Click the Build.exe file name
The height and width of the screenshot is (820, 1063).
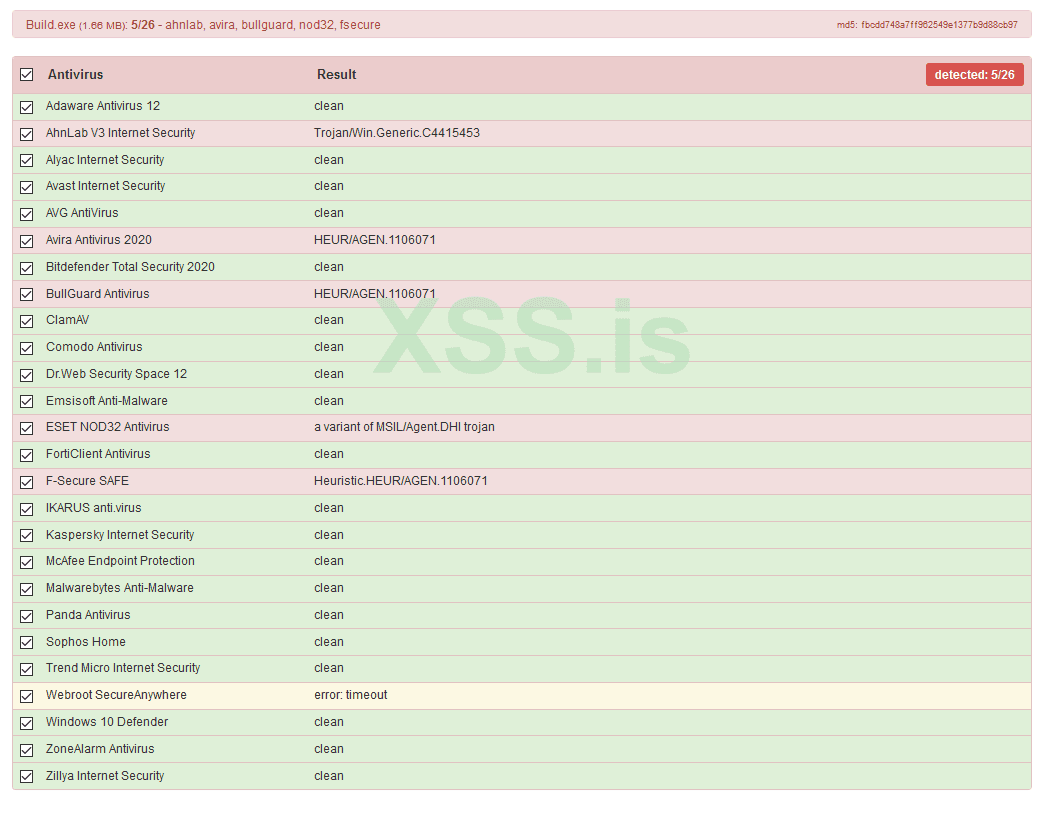click(50, 25)
